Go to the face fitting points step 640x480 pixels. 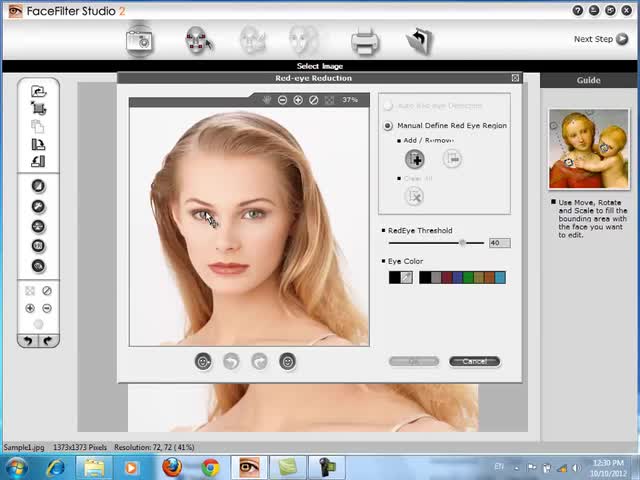coord(199,40)
